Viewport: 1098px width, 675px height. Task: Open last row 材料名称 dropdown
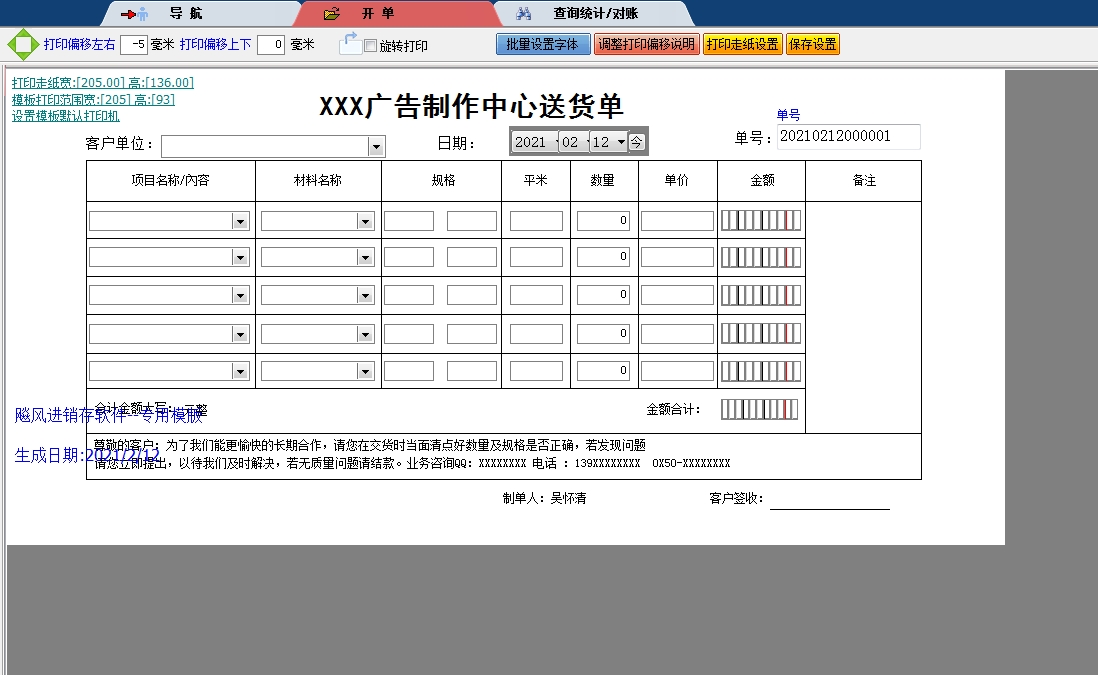(366, 372)
